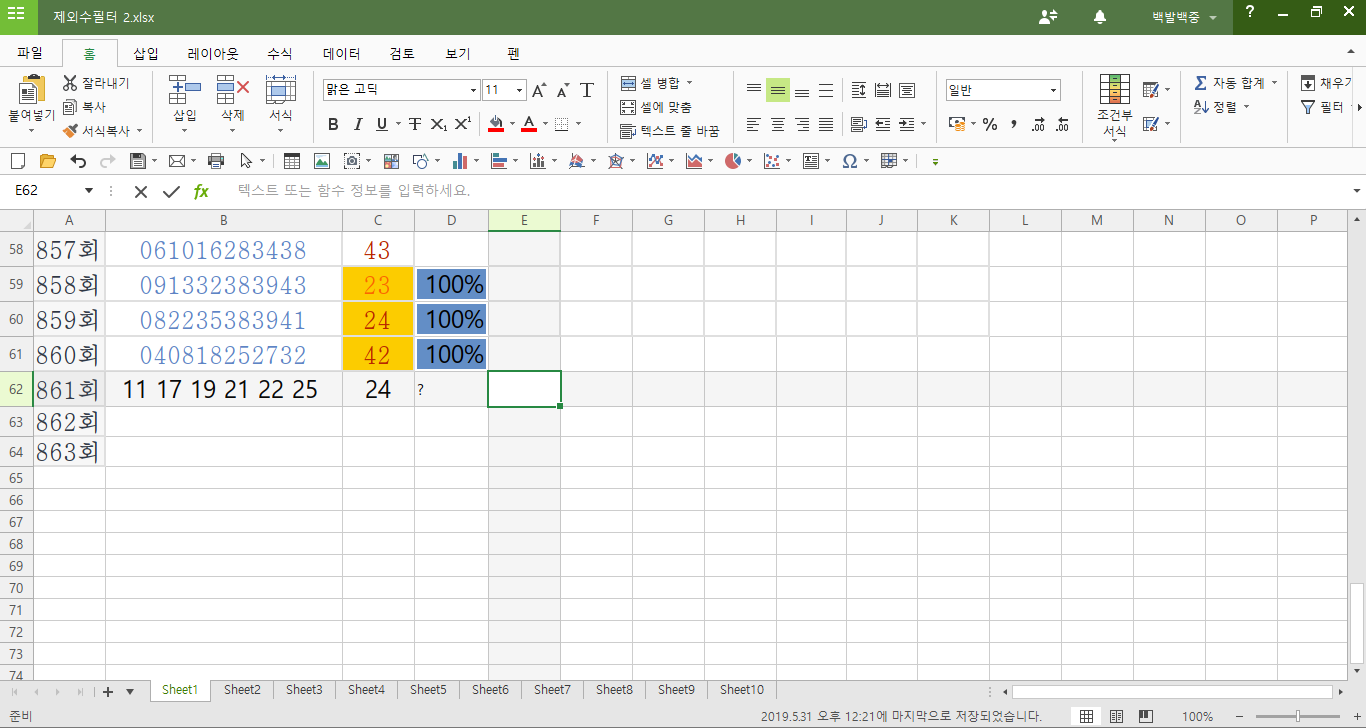Click the zoom slider in status bar
Screen dimensions: 1366x728
pyautogui.click(x=1297, y=716)
